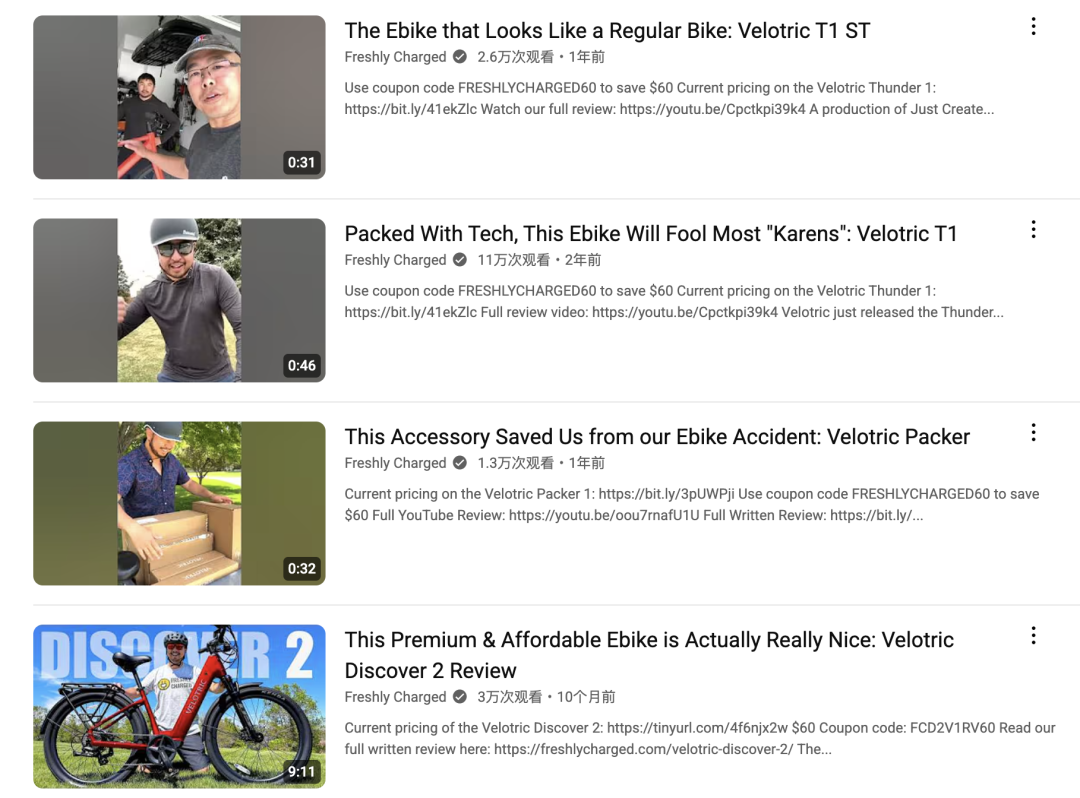
Task: Open the 0:32 Velotric Packer thumbnail
Action: (x=179, y=503)
